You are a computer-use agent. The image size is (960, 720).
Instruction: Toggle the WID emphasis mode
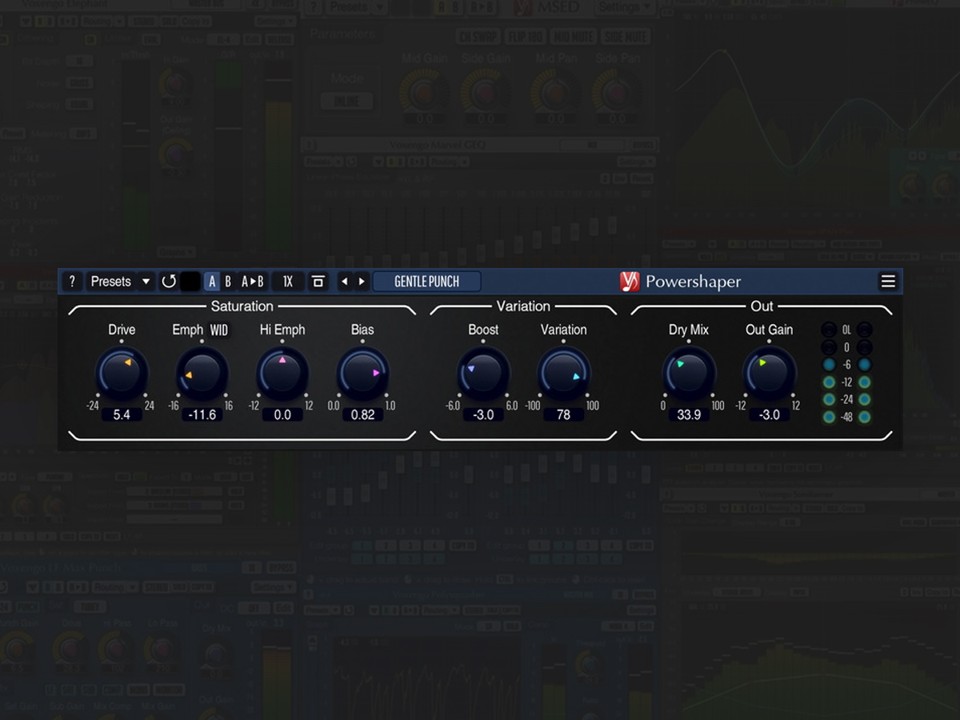[x=219, y=331]
